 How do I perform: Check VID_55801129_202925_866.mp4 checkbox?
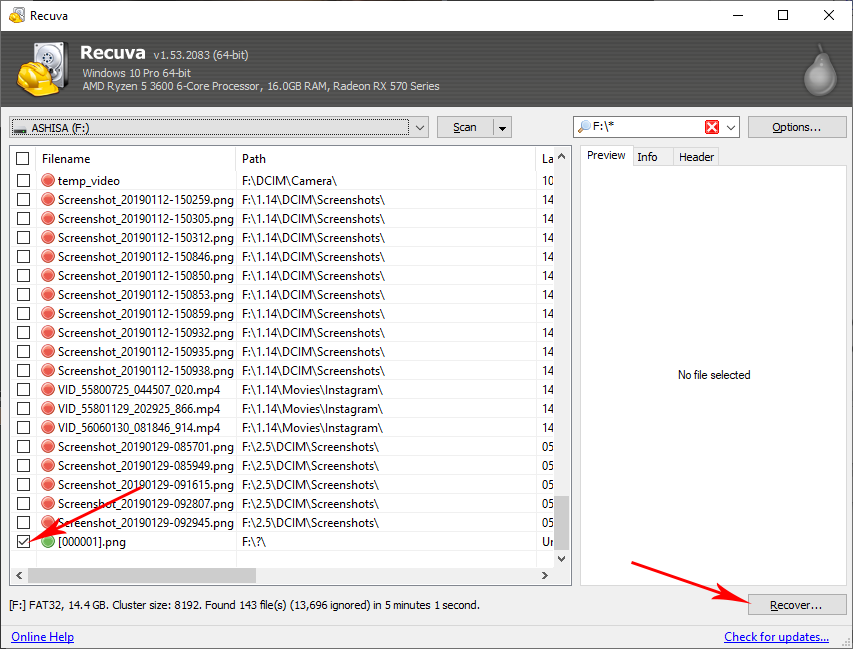(x=23, y=409)
